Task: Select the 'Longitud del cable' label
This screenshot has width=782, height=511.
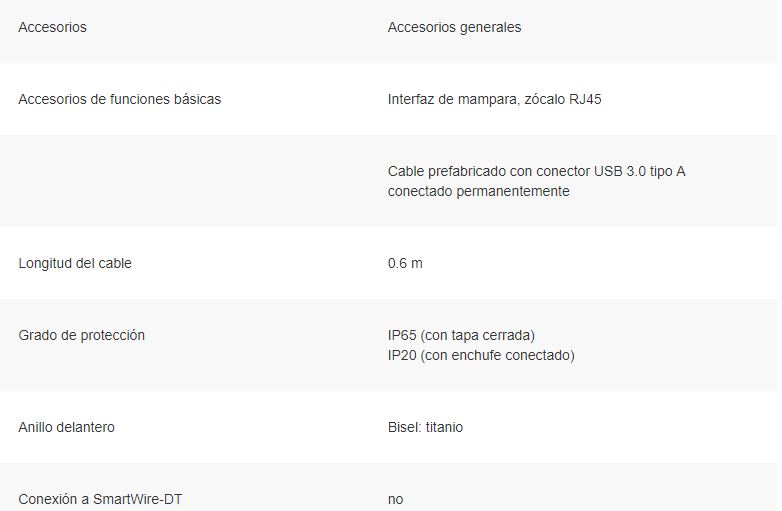Action: (x=75, y=263)
